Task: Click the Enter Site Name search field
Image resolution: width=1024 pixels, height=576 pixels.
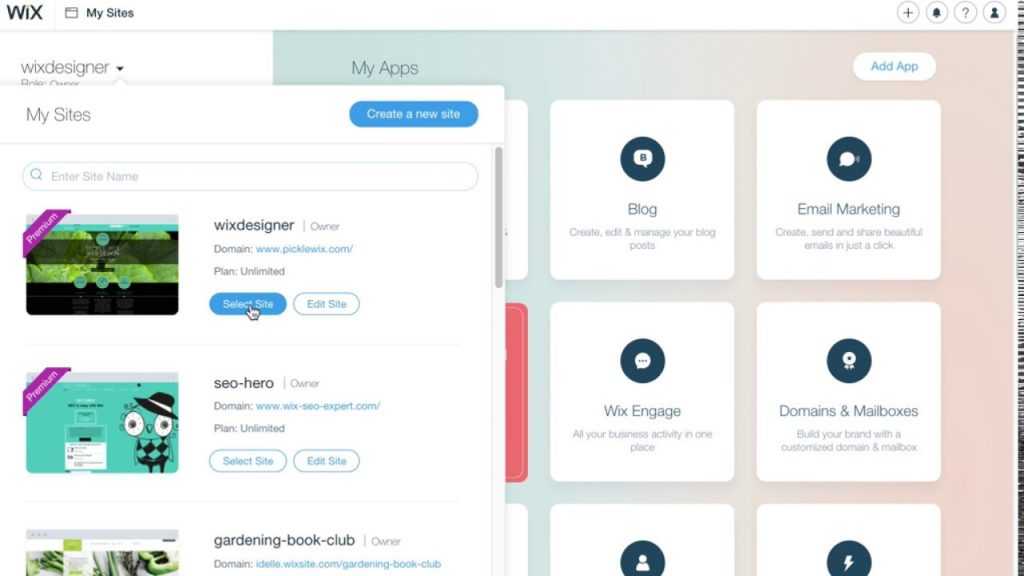Action: point(250,176)
